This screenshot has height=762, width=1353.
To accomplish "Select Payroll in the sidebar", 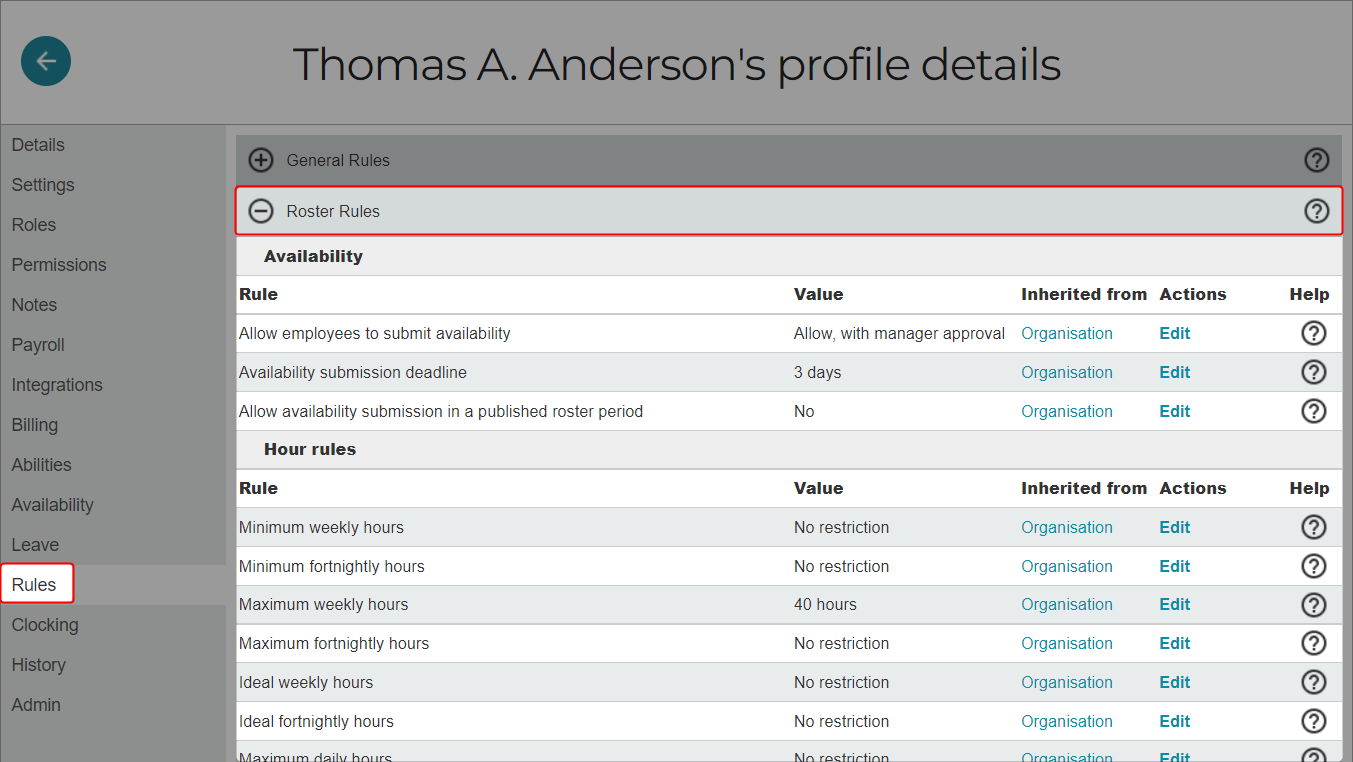I will pos(38,345).
